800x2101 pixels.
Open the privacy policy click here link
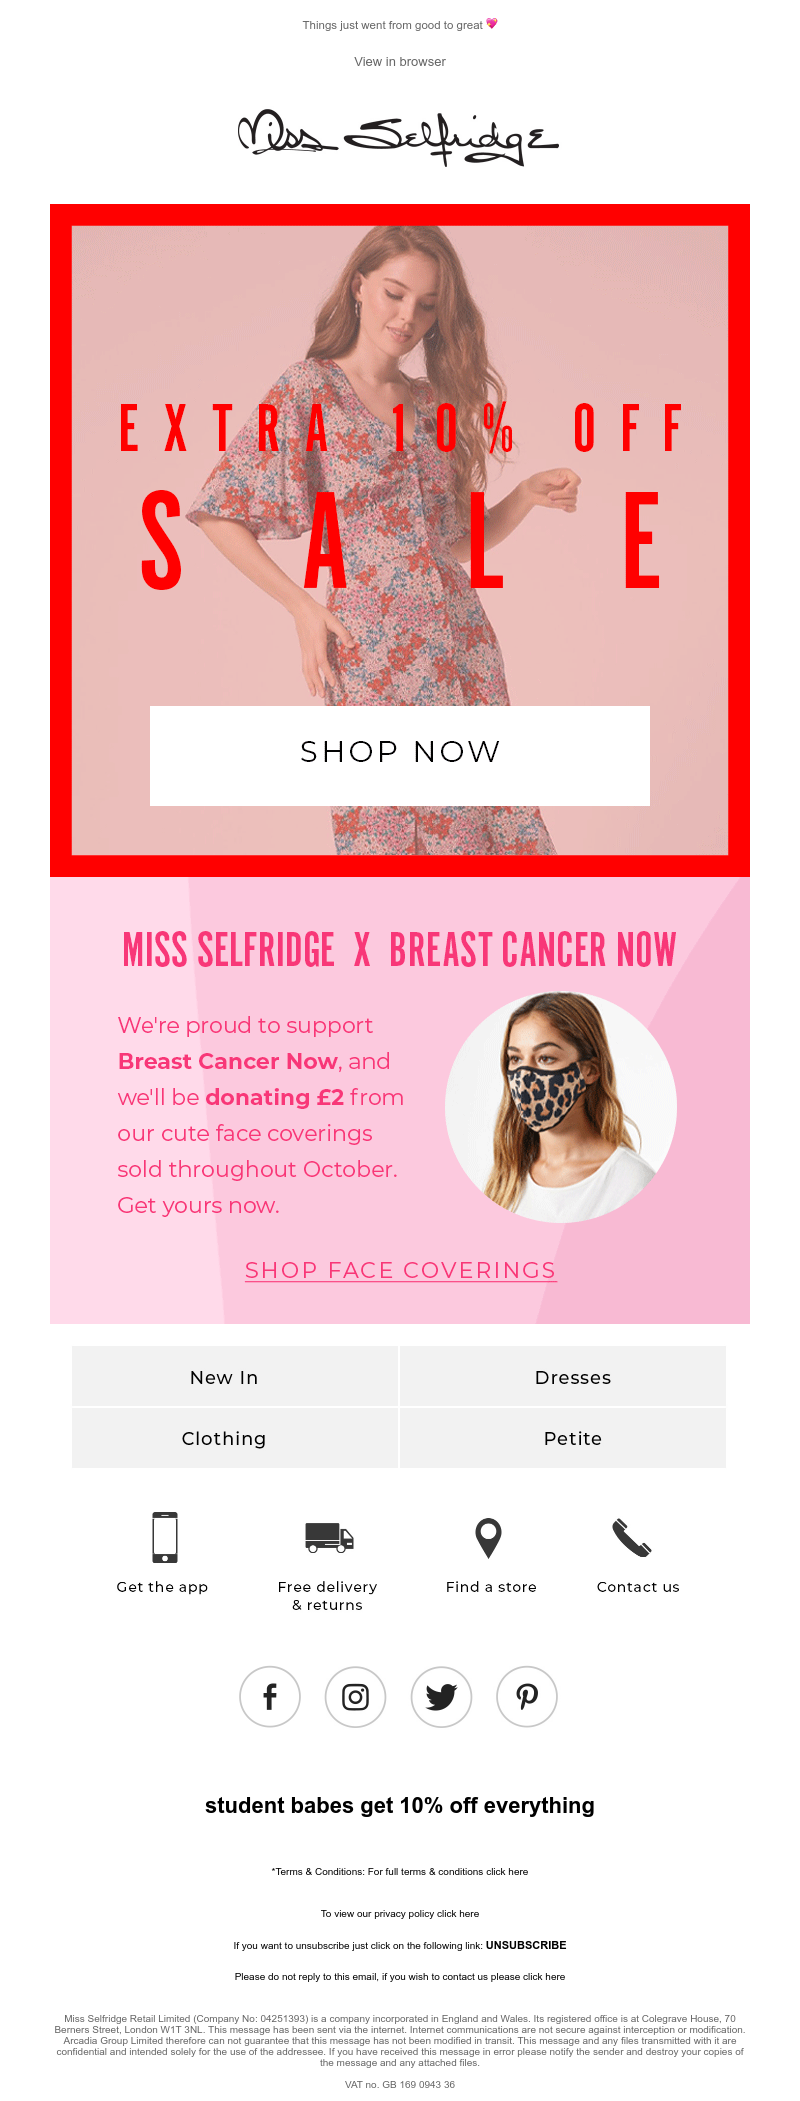coord(458,1913)
